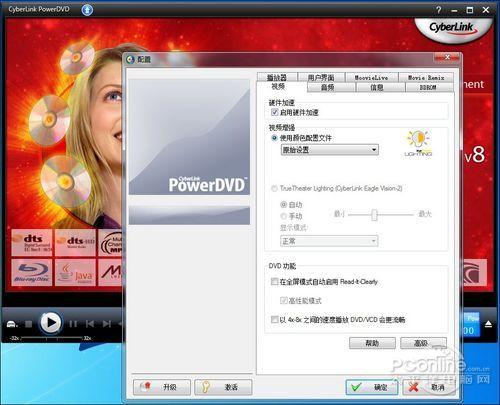Switch to the MovieLive tab
Screen dimensions: 500x405
(x=371, y=77)
